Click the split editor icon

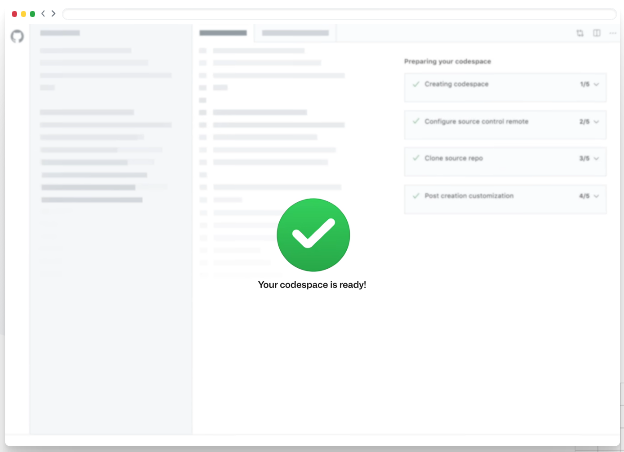(596, 33)
